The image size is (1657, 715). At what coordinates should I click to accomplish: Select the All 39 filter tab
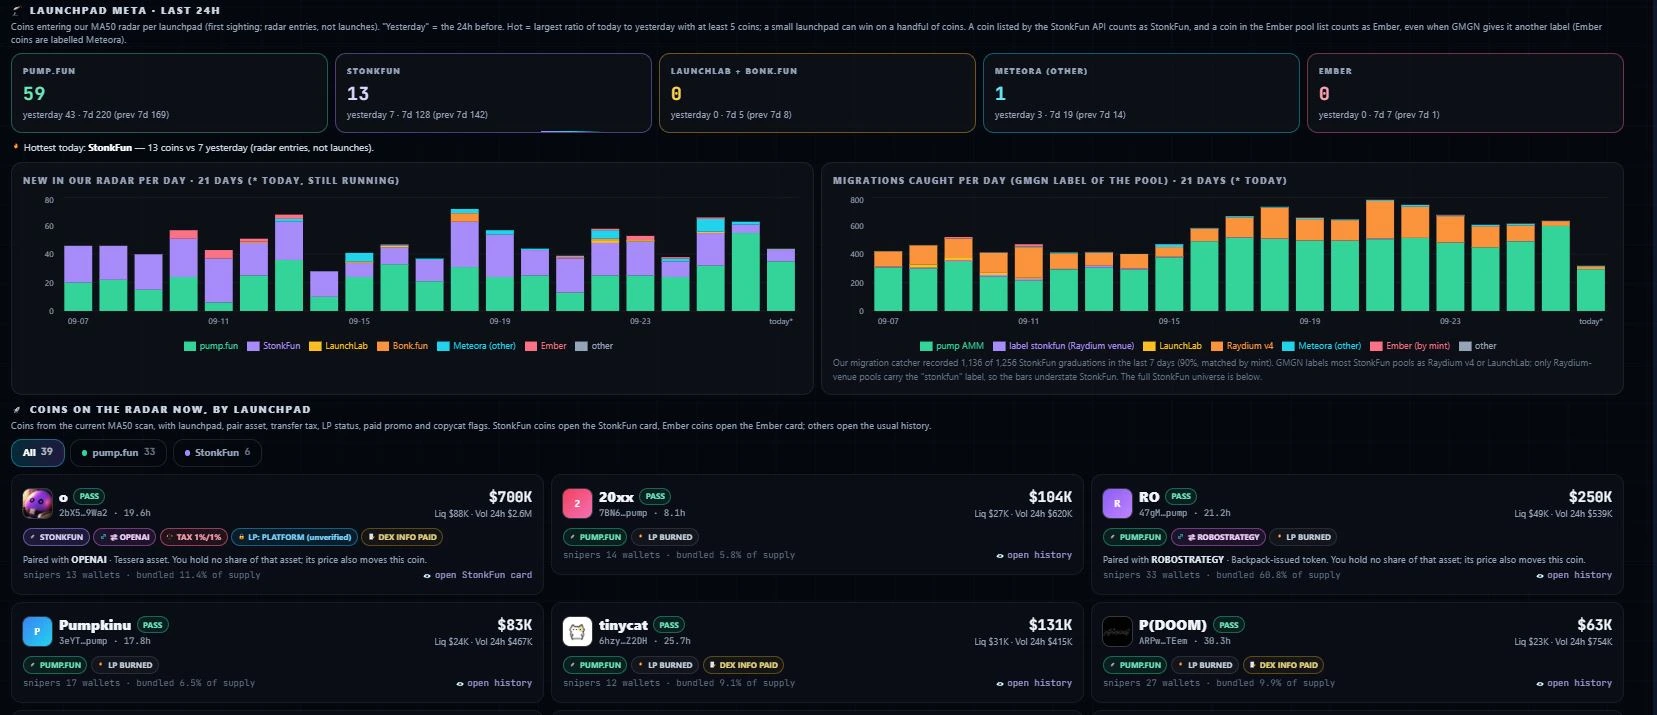tap(38, 452)
